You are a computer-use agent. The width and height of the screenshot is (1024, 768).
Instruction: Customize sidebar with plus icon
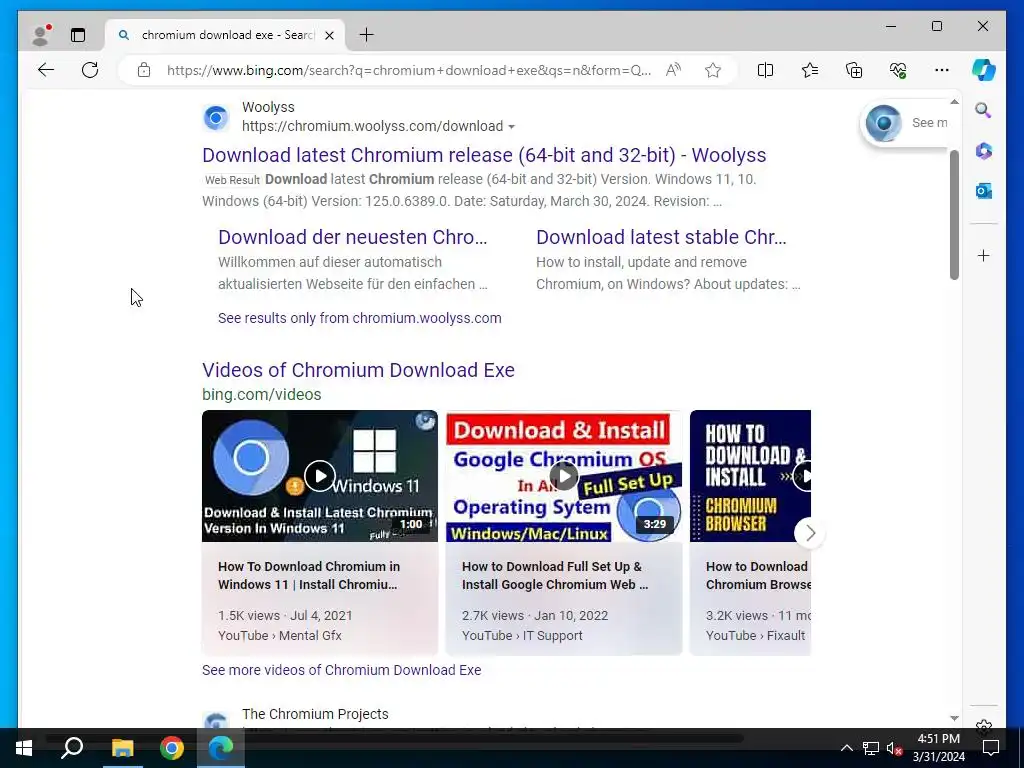(984, 255)
